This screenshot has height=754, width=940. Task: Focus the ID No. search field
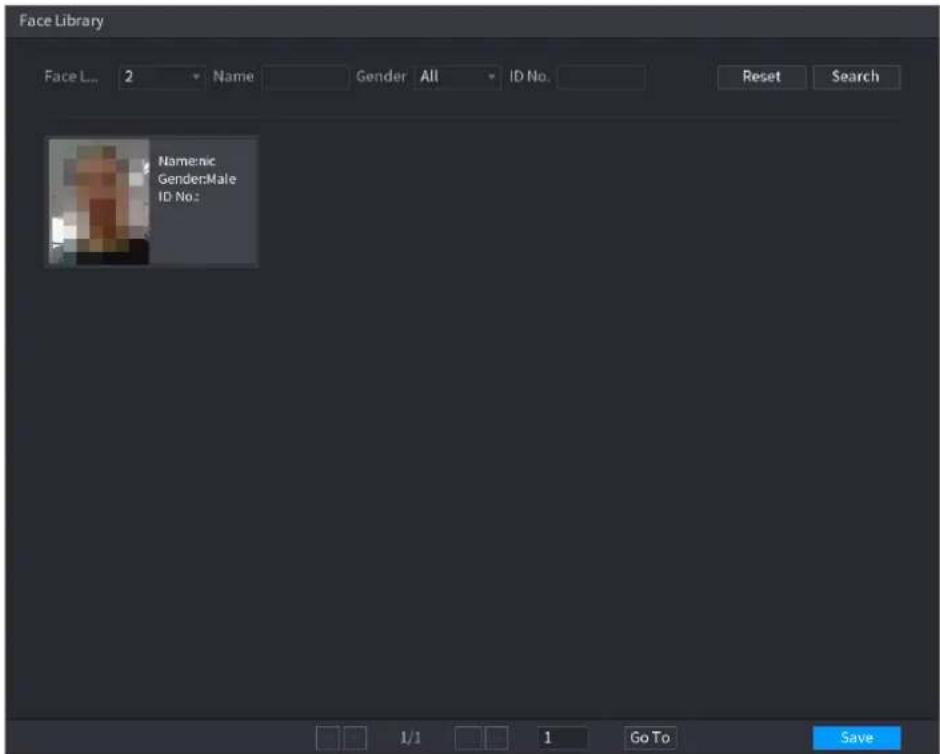click(601, 77)
